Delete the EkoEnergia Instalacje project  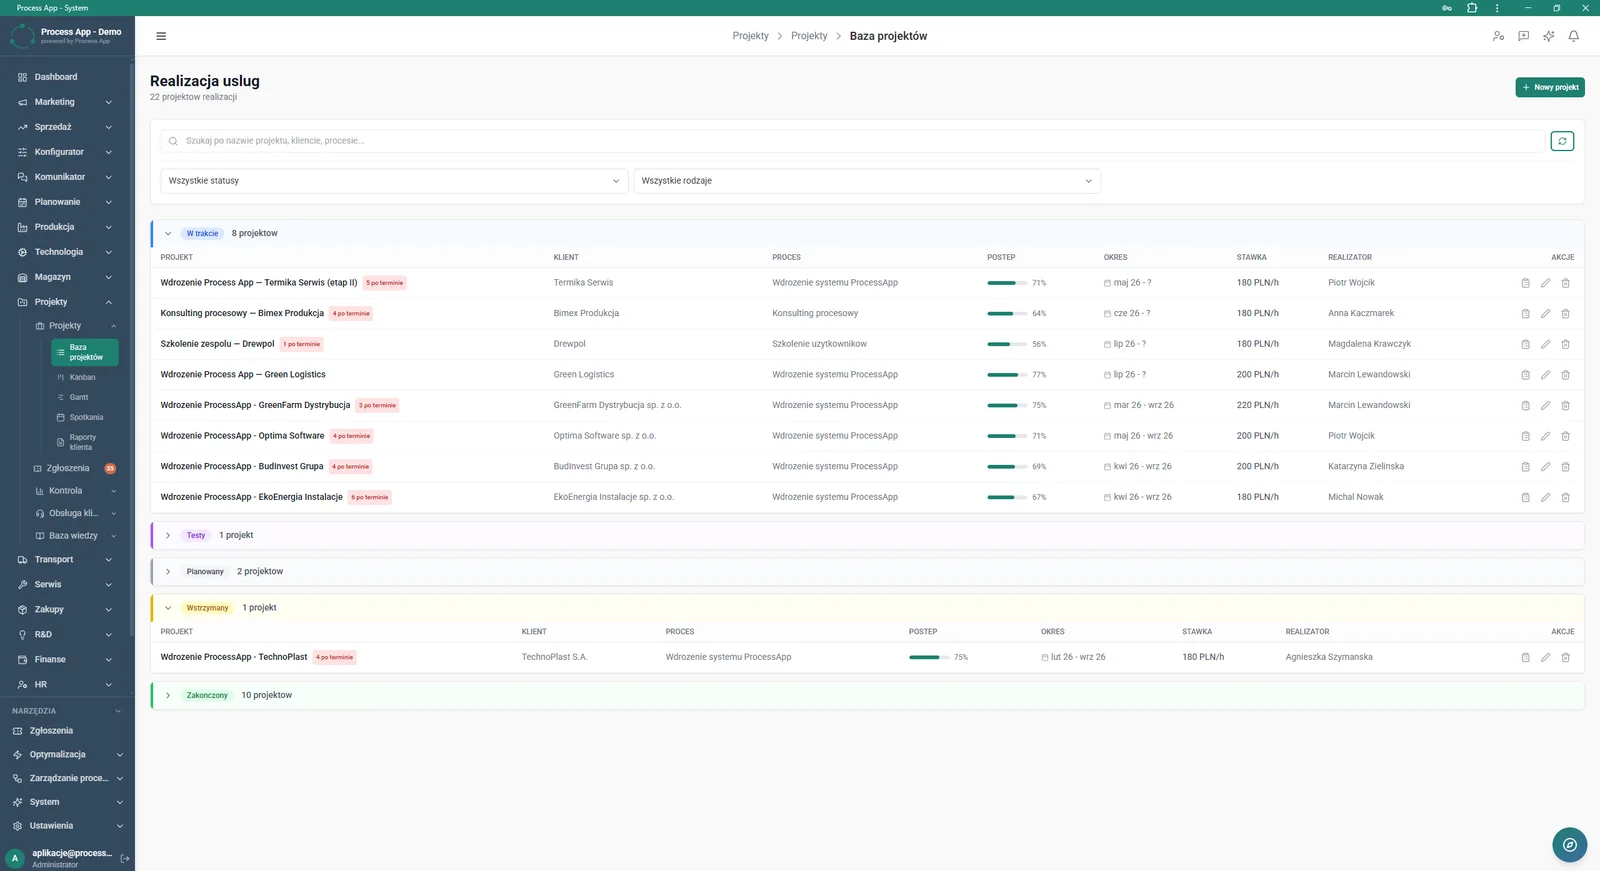(1565, 497)
